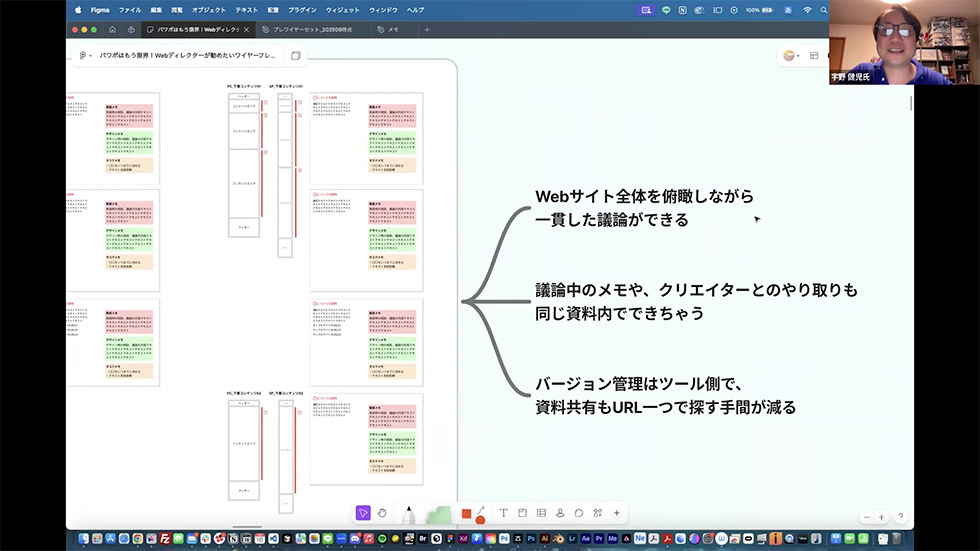This screenshot has width=980, height=551.
Task: Open the user avatar dropdown at top right
Action: 791,56
